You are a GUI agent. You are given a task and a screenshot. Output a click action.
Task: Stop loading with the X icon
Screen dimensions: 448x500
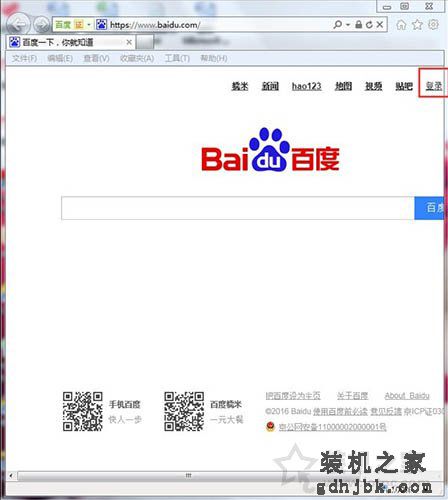tap(380, 24)
